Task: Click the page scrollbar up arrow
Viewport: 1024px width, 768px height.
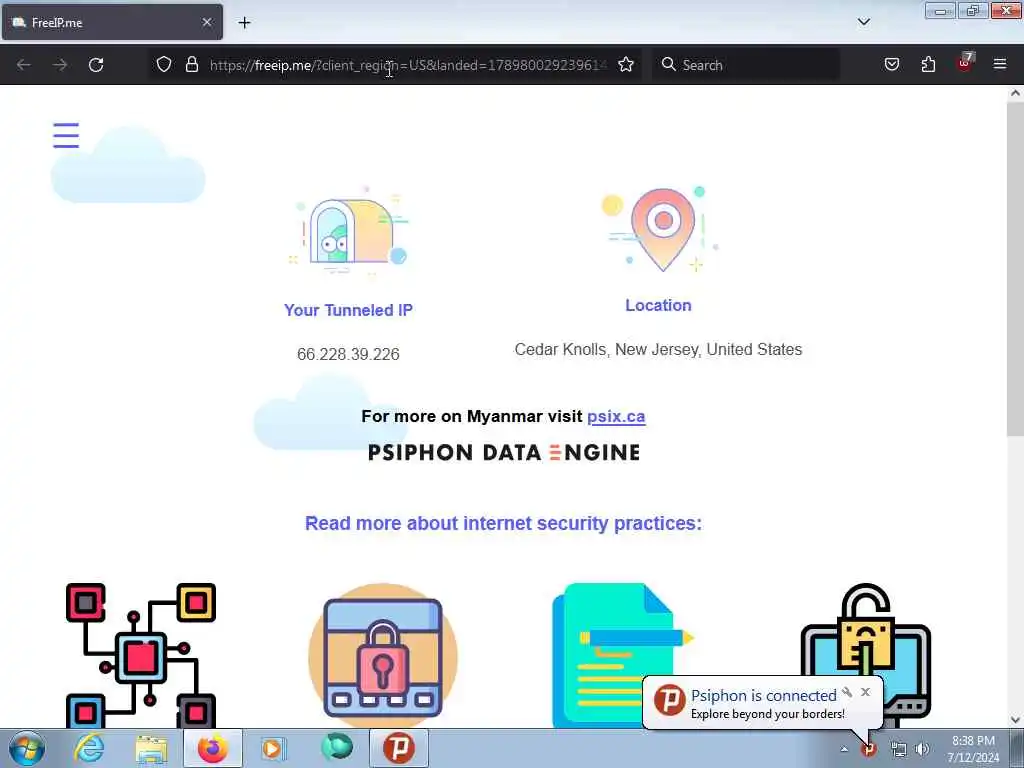Action: (x=1015, y=93)
